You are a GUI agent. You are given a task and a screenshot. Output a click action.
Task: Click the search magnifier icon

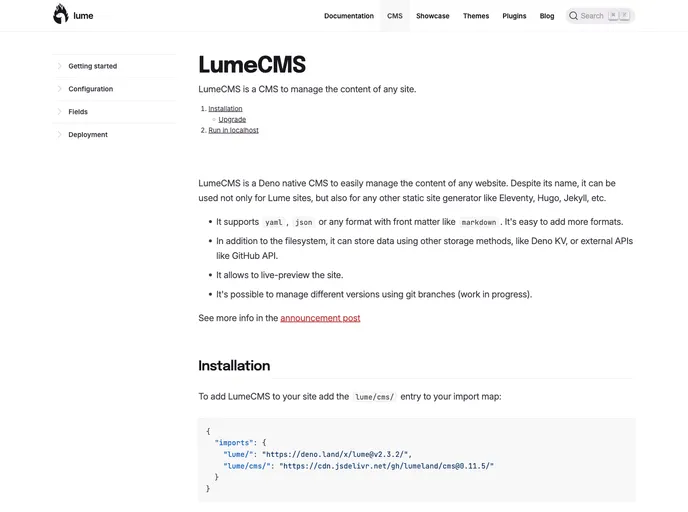tap(573, 16)
